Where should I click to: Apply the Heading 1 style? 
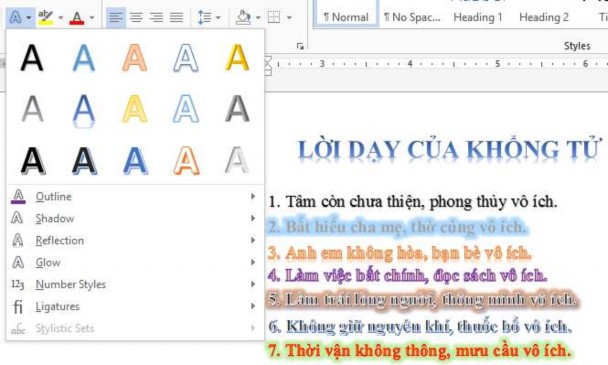pyautogui.click(x=478, y=17)
